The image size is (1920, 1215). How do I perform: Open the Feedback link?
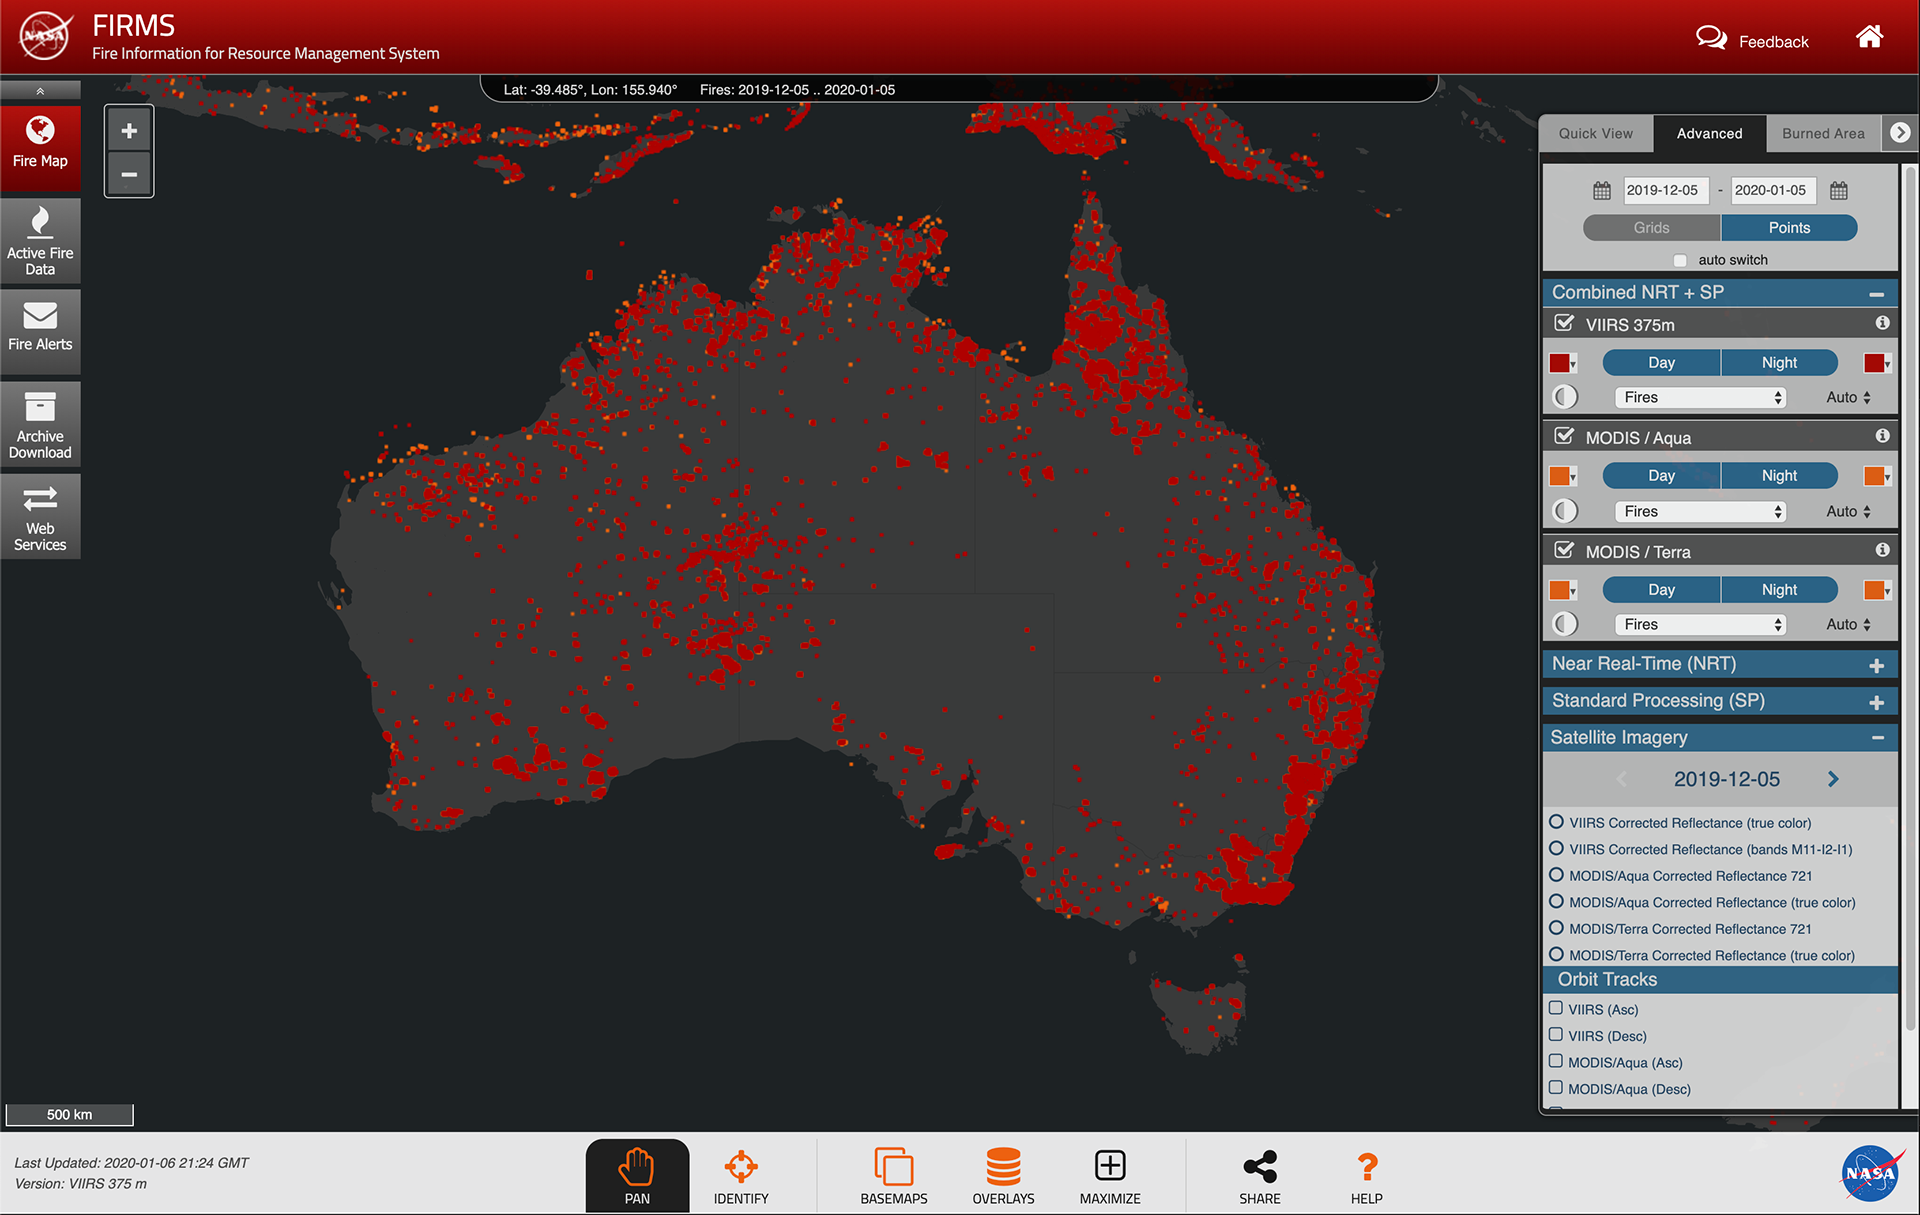coord(1753,41)
